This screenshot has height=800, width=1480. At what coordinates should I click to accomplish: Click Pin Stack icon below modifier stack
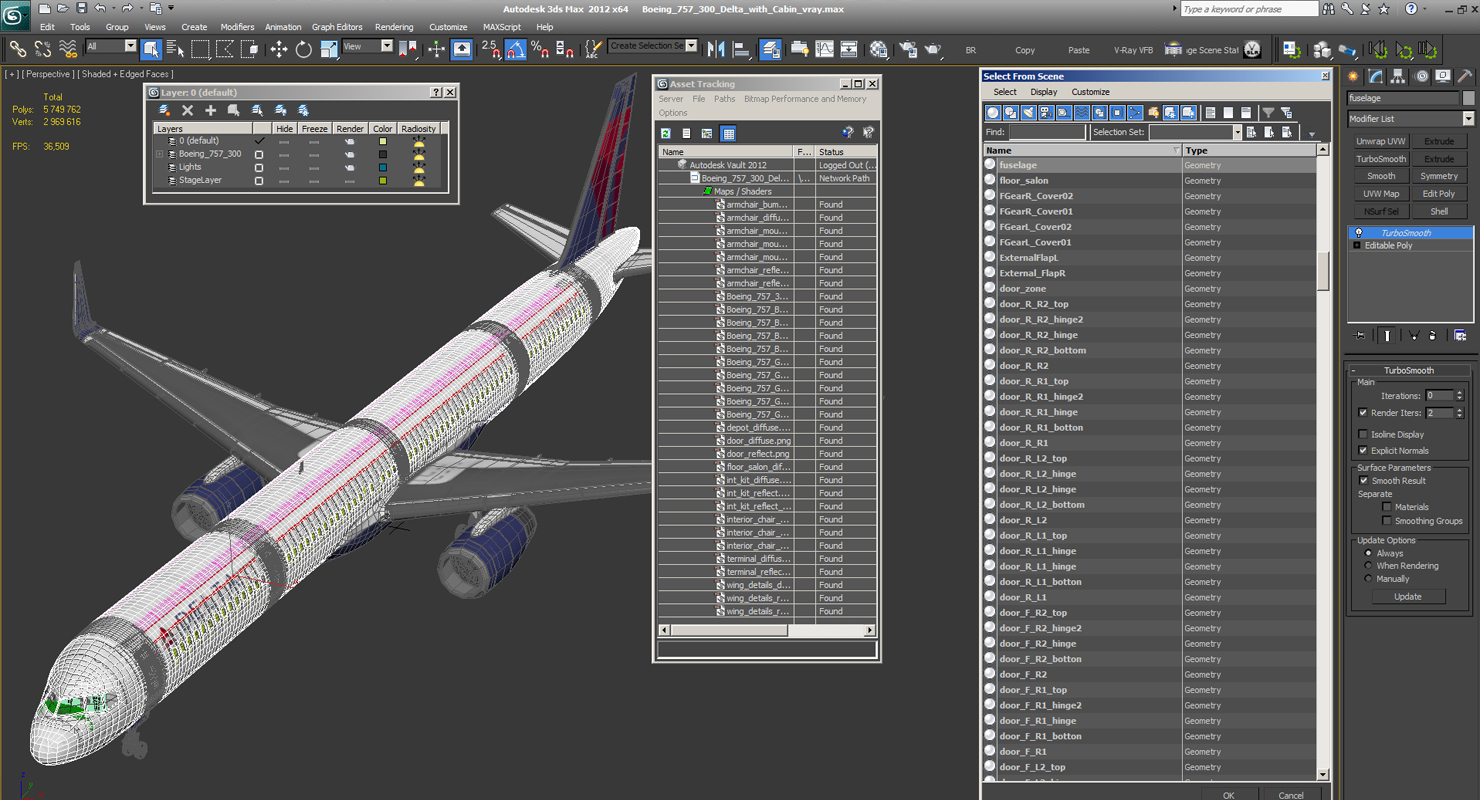[1360, 336]
